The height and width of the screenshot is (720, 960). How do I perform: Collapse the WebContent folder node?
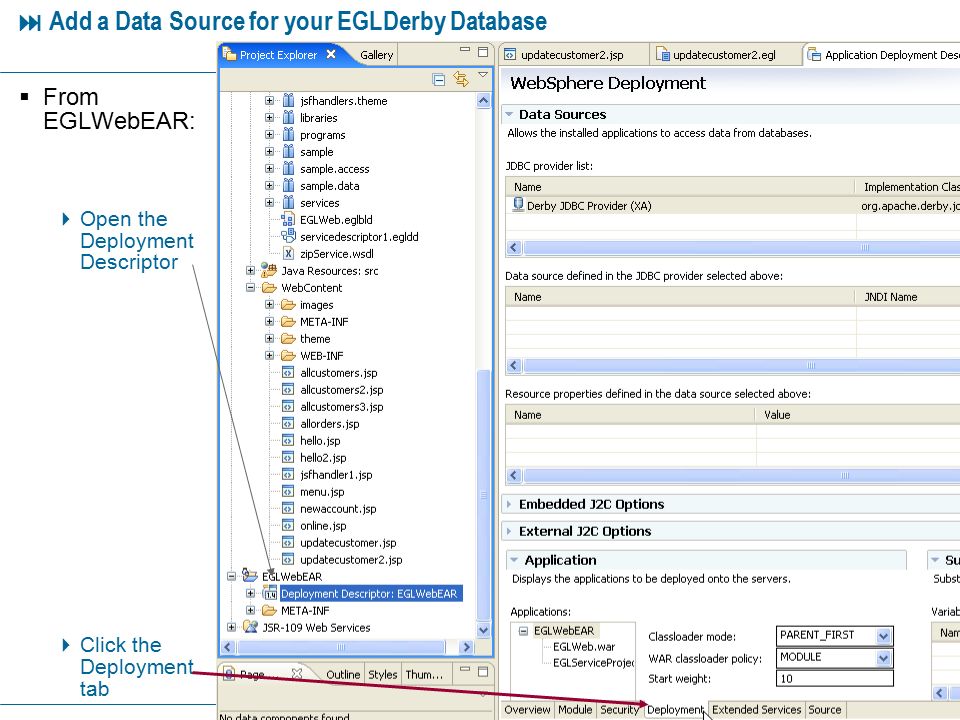250,287
